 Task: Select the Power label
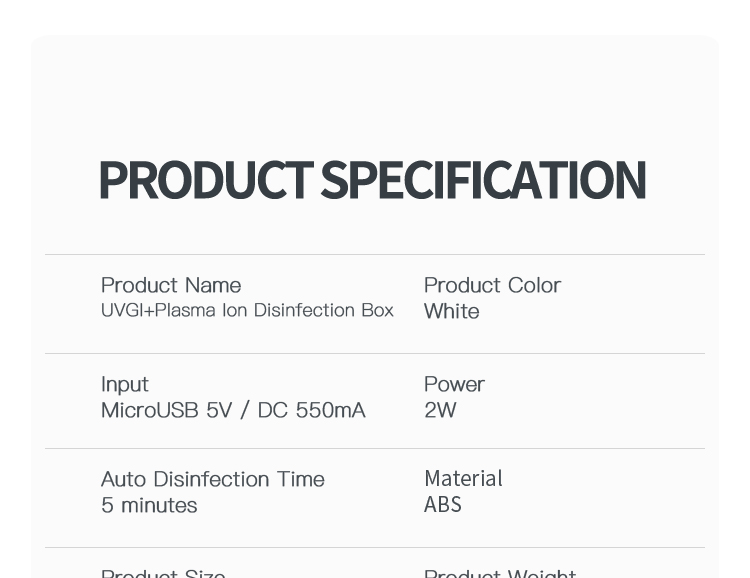[x=454, y=384]
